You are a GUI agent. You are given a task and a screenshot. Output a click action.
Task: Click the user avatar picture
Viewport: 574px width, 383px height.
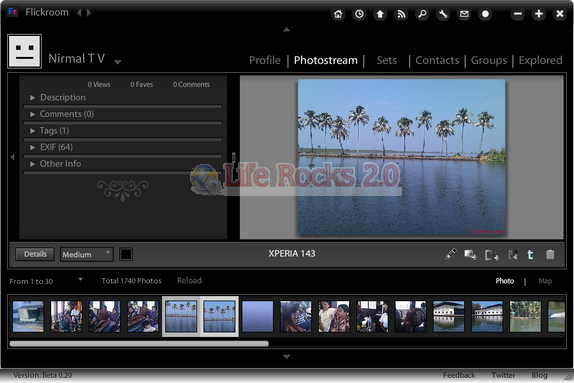[25, 51]
